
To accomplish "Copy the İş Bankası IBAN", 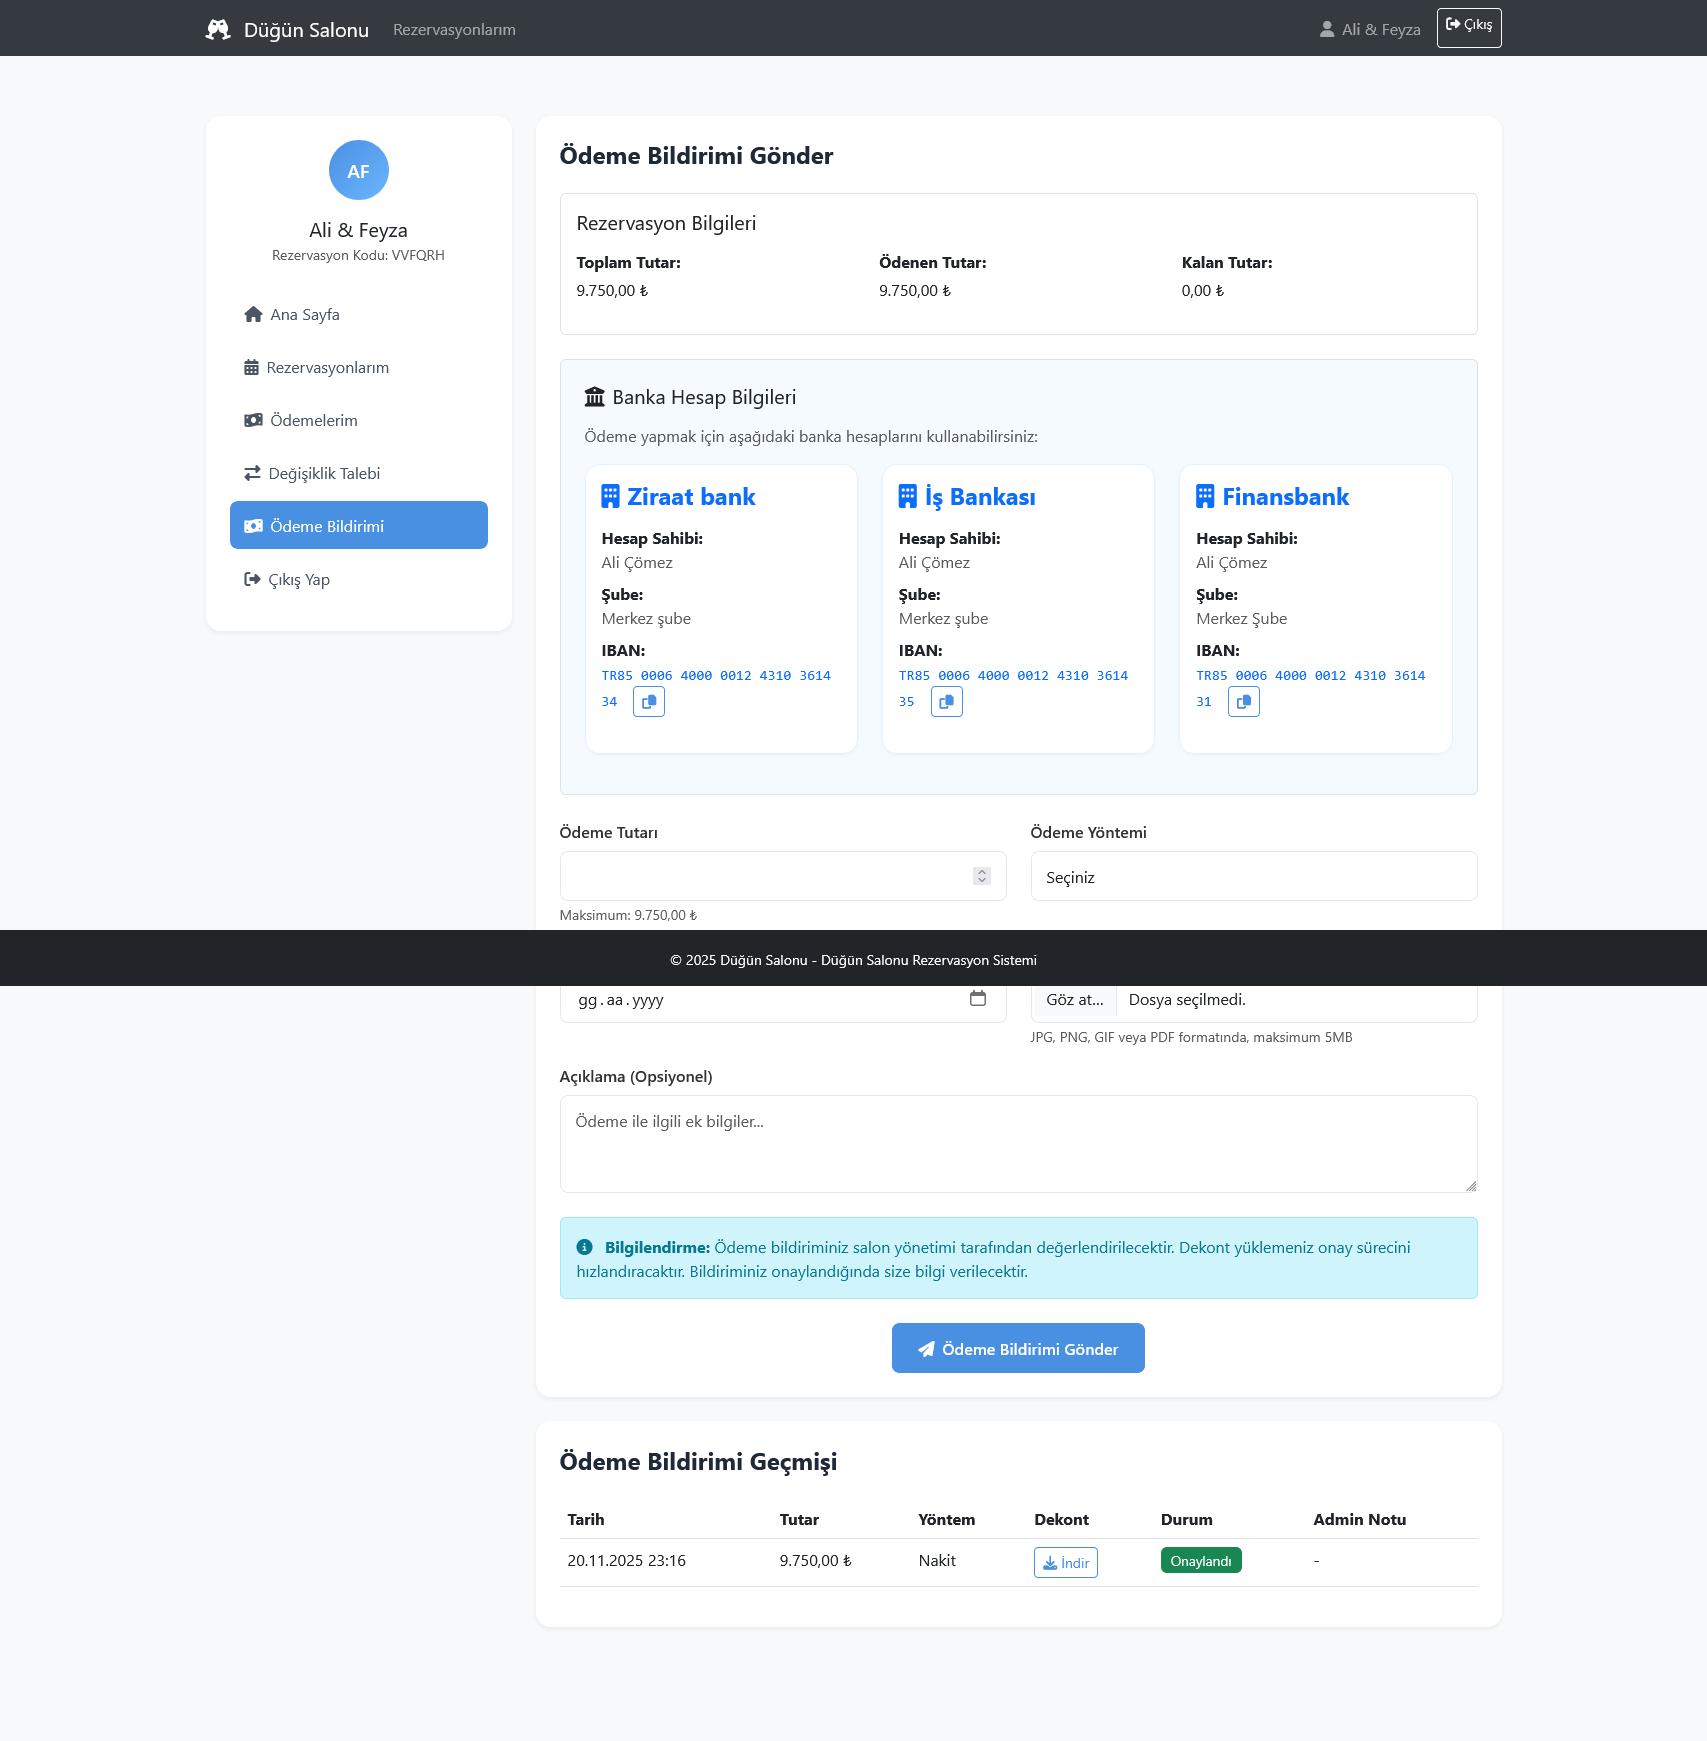I will click(946, 702).
